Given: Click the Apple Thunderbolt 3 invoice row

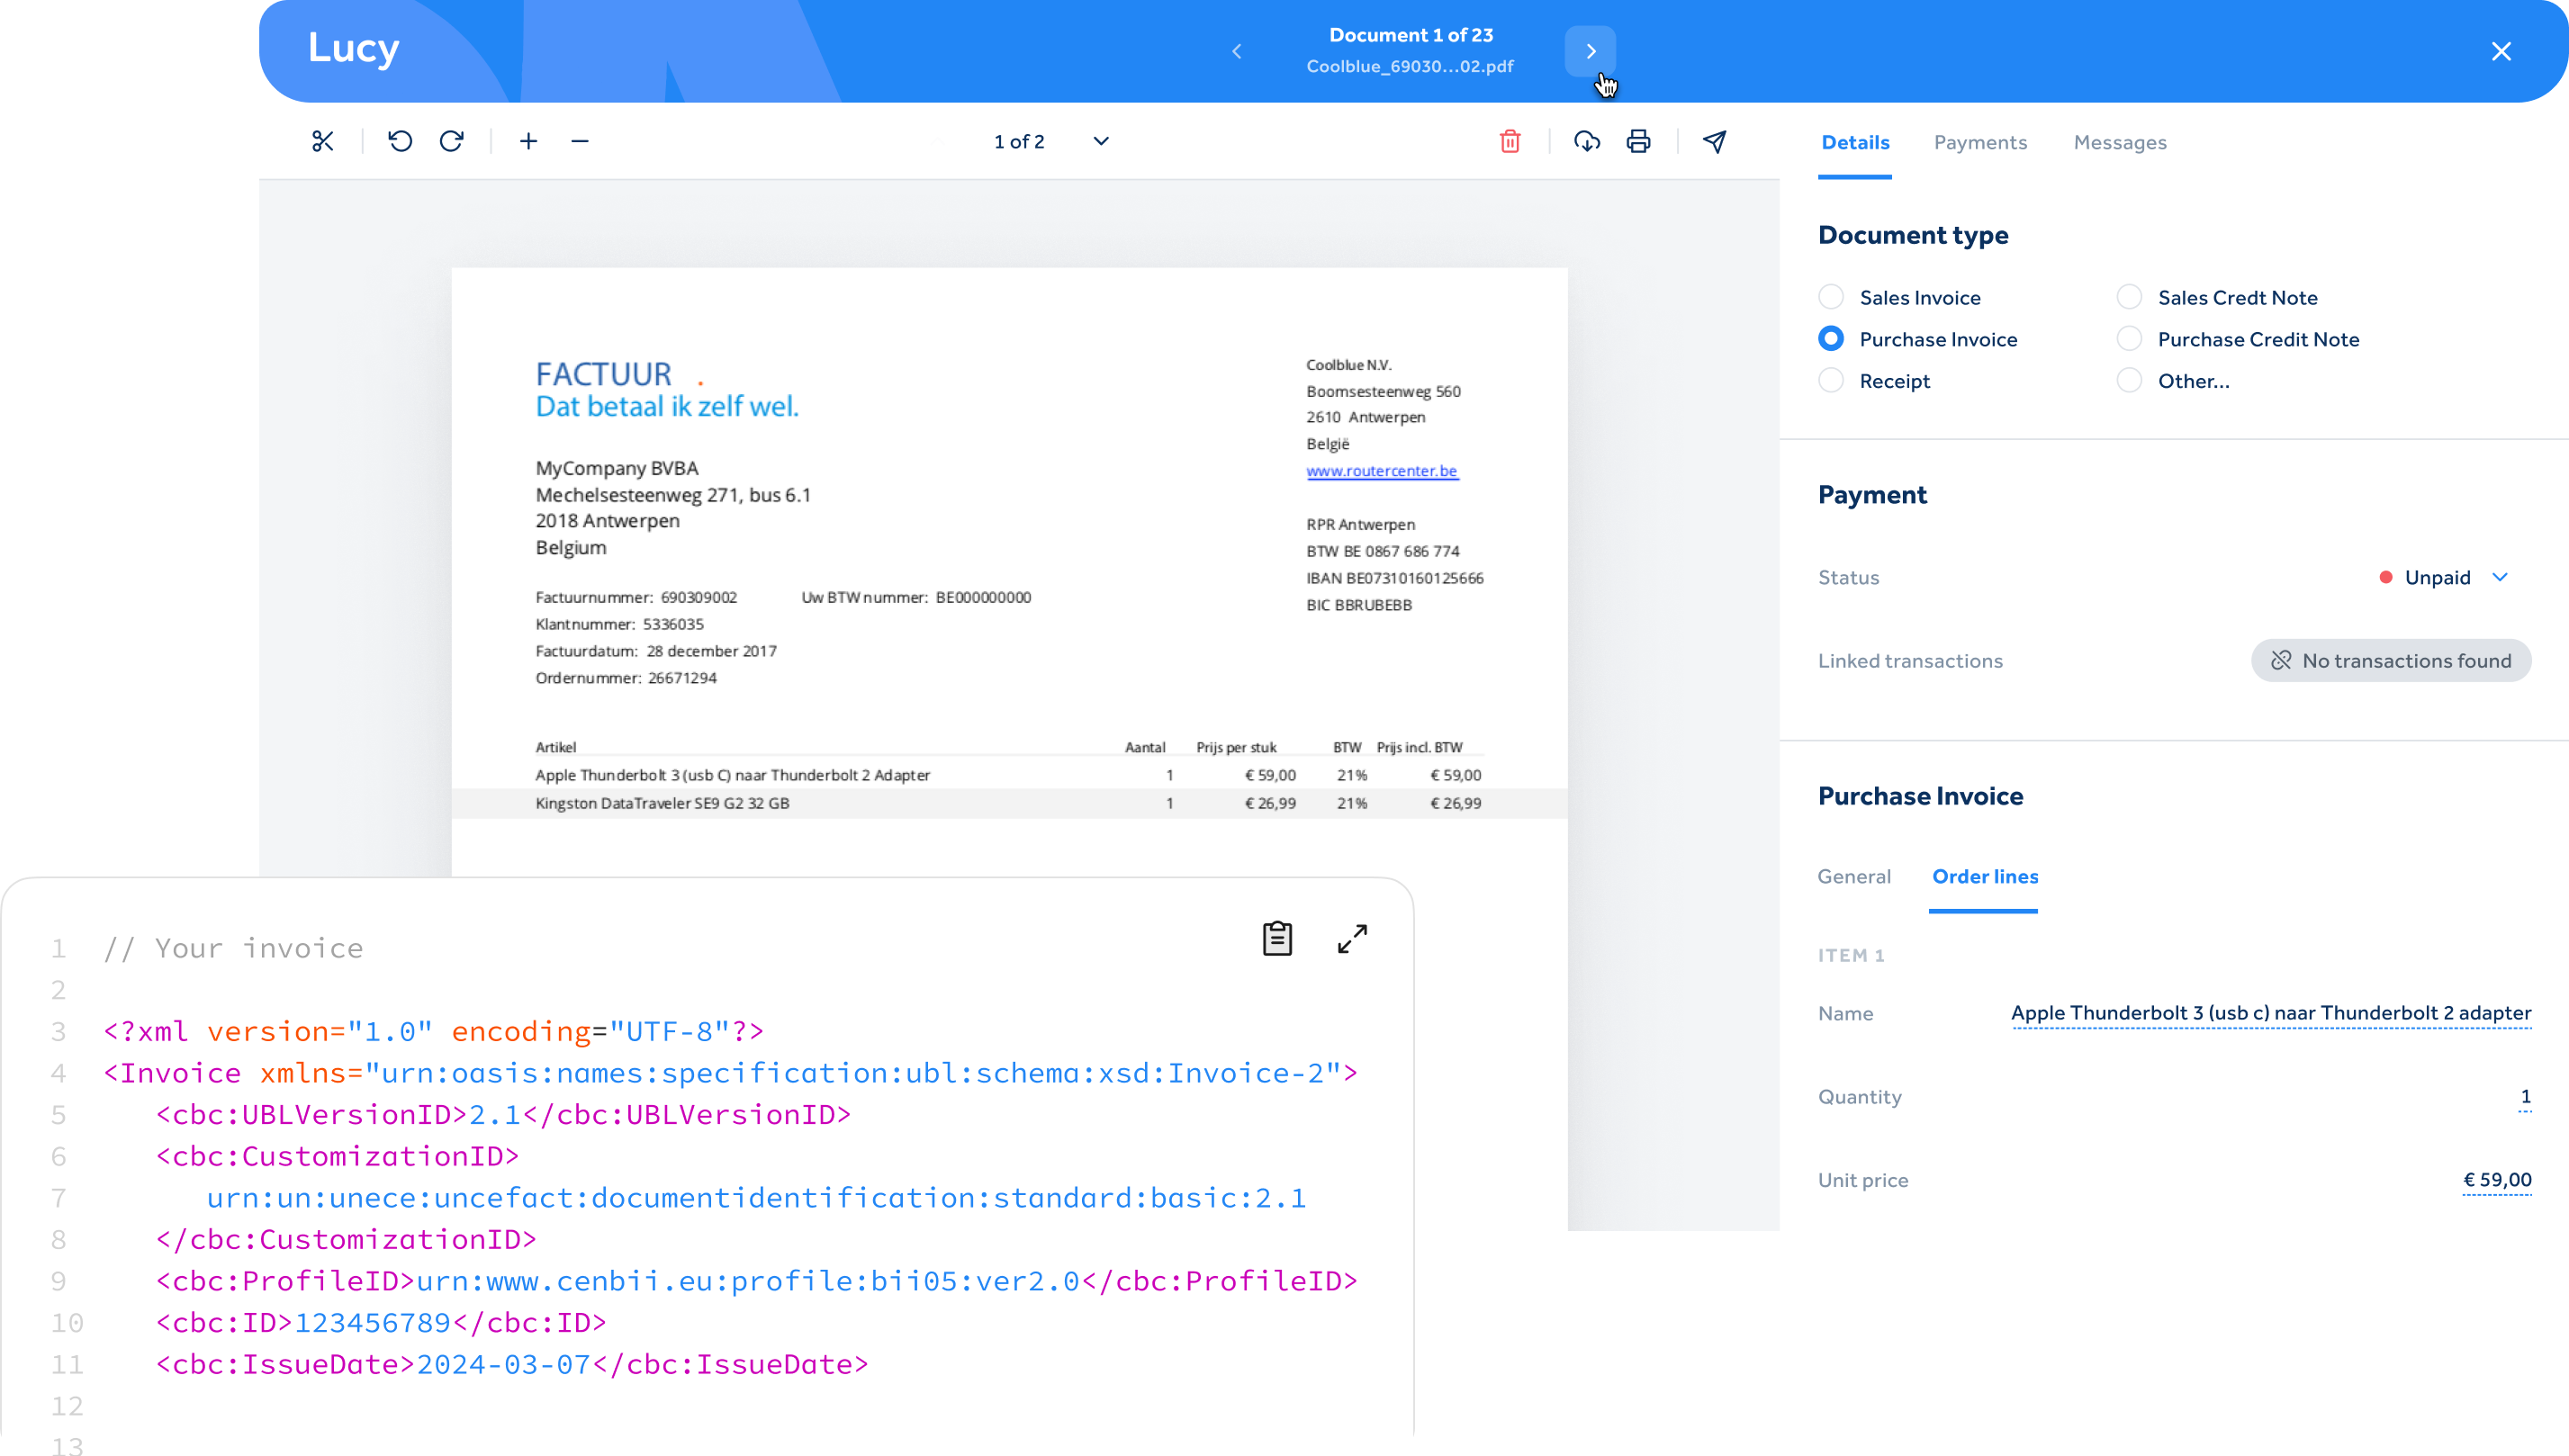Looking at the screenshot, I should coord(1009,775).
